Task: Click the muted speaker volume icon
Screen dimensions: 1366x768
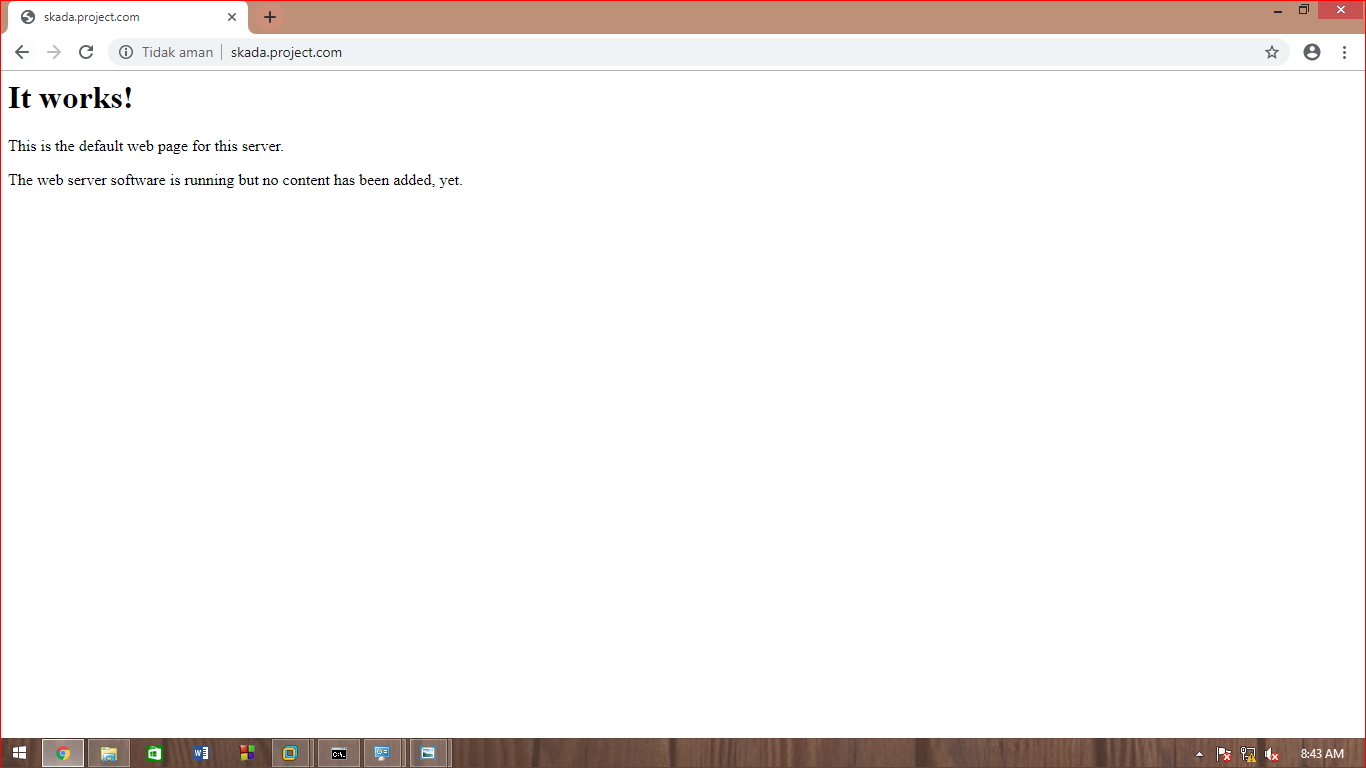Action: [1272, 754]
